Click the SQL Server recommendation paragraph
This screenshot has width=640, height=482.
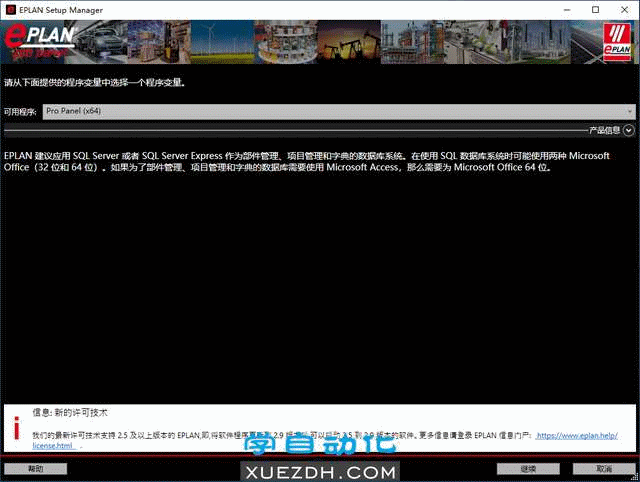pyautogui.click(x=307, y=162)
